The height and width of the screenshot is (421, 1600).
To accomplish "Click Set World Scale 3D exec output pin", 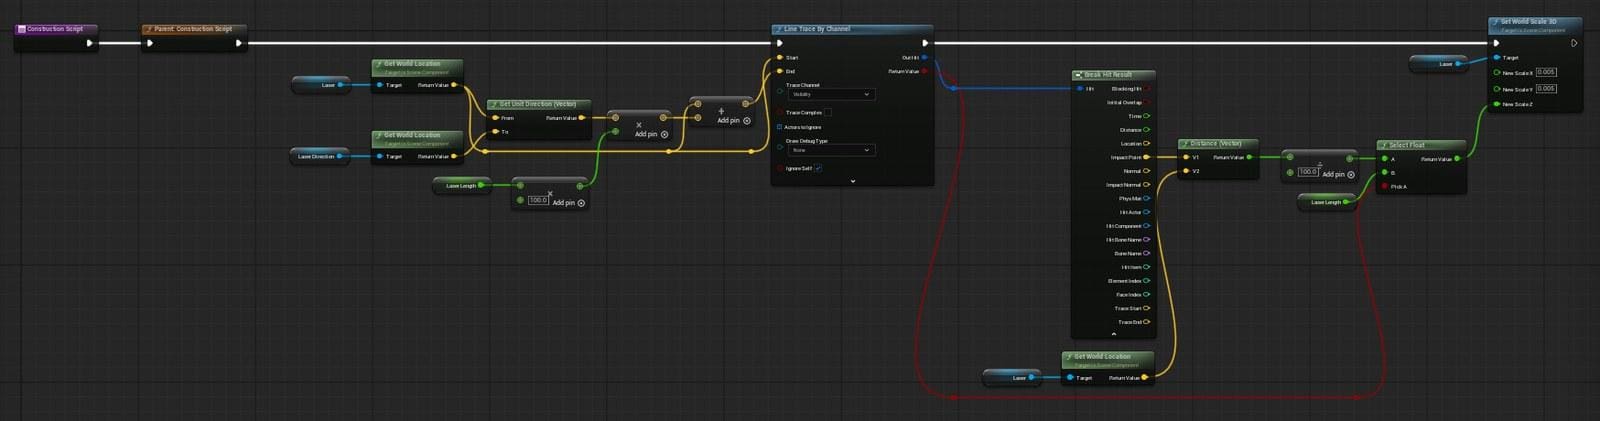I will [x=1574, y=43].
